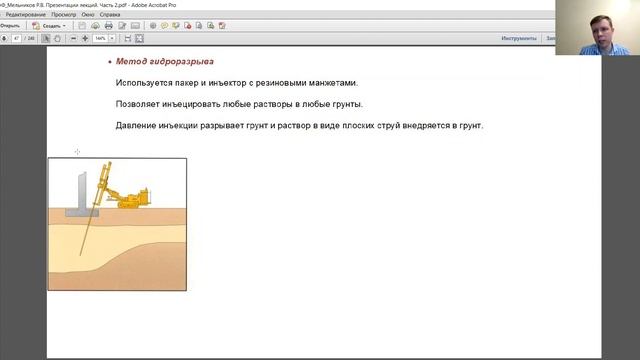Click the edit text page icon
640x360 pixels.
[122, 26]
